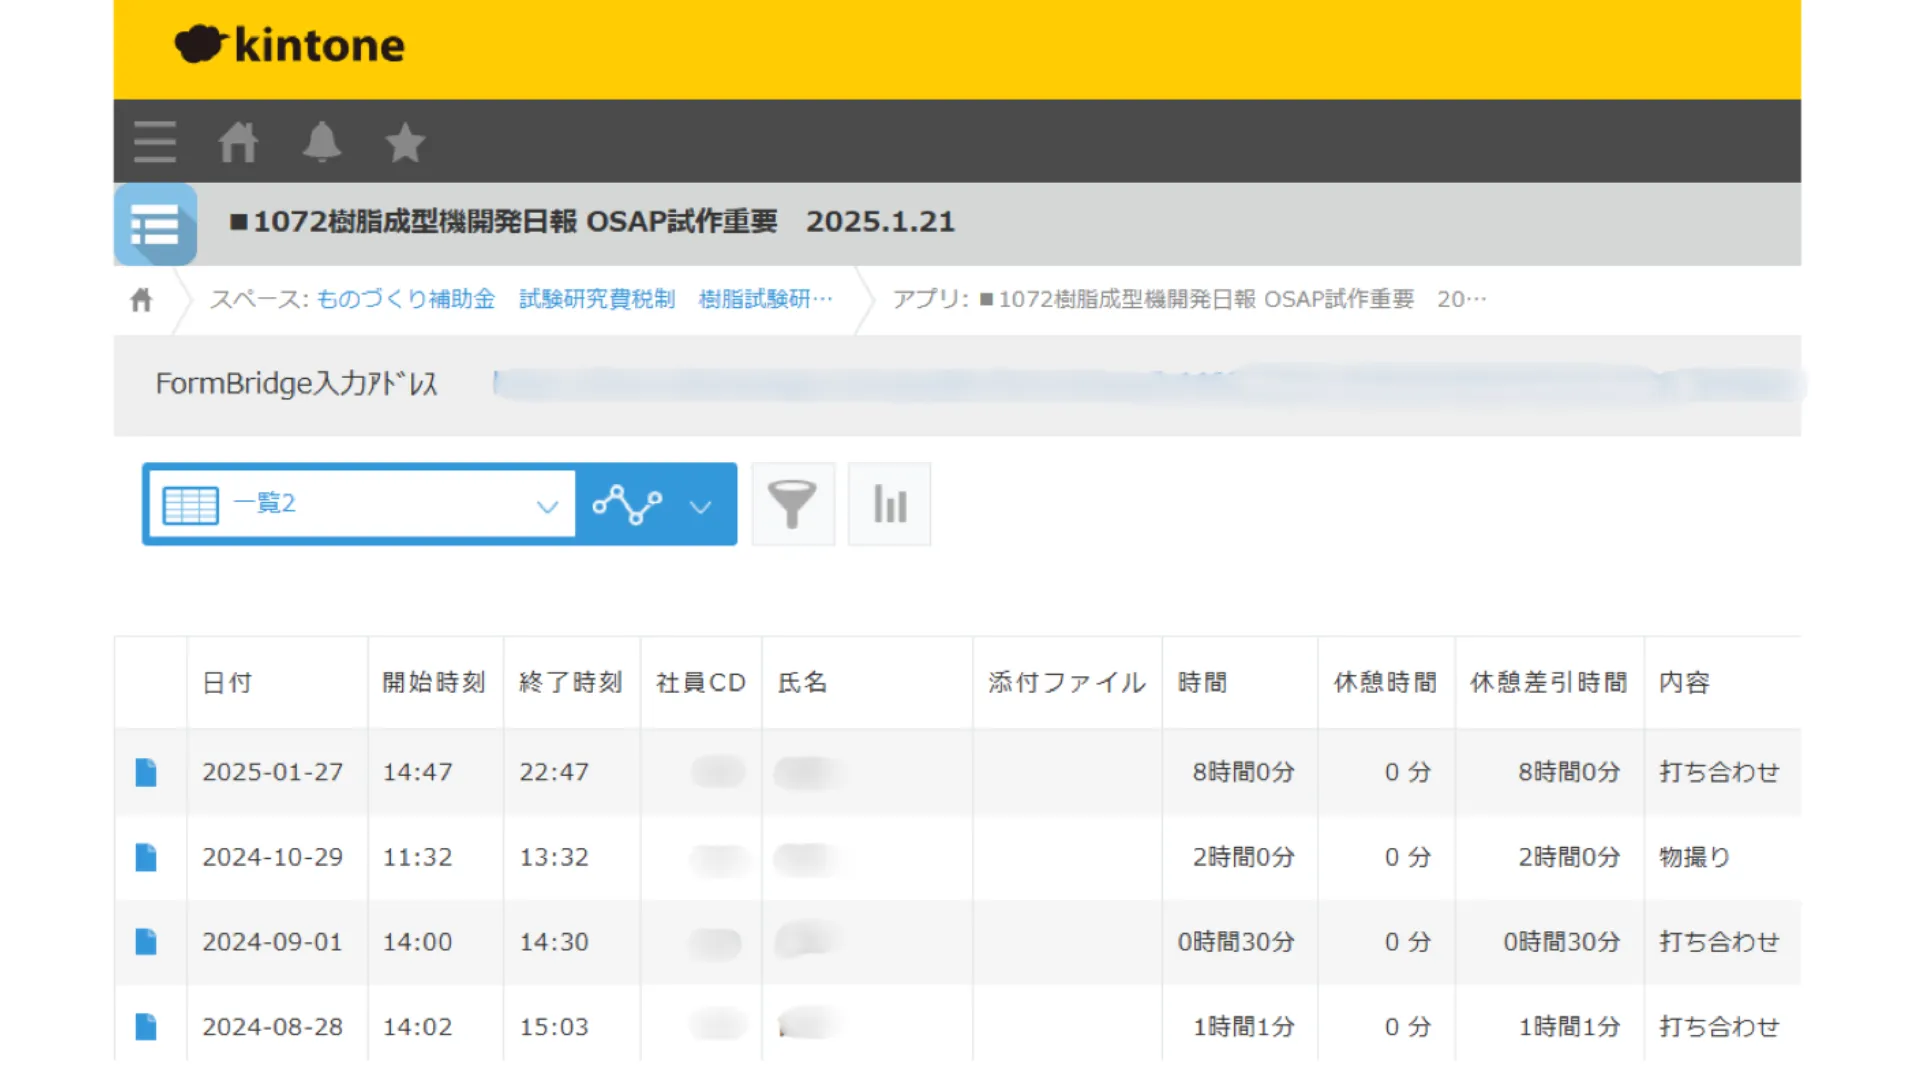Image resolution: width=1920 pixels, height=1080 pixels.
Task: Click the 日付 column header
Action: tap(227, 683)
